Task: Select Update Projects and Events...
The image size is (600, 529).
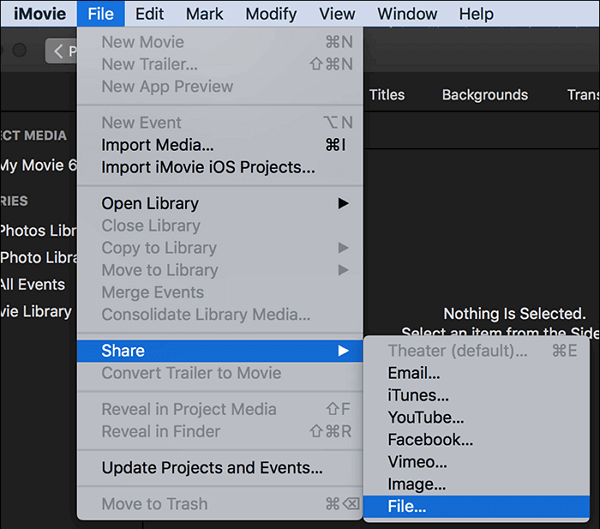Action: [212, 468]
